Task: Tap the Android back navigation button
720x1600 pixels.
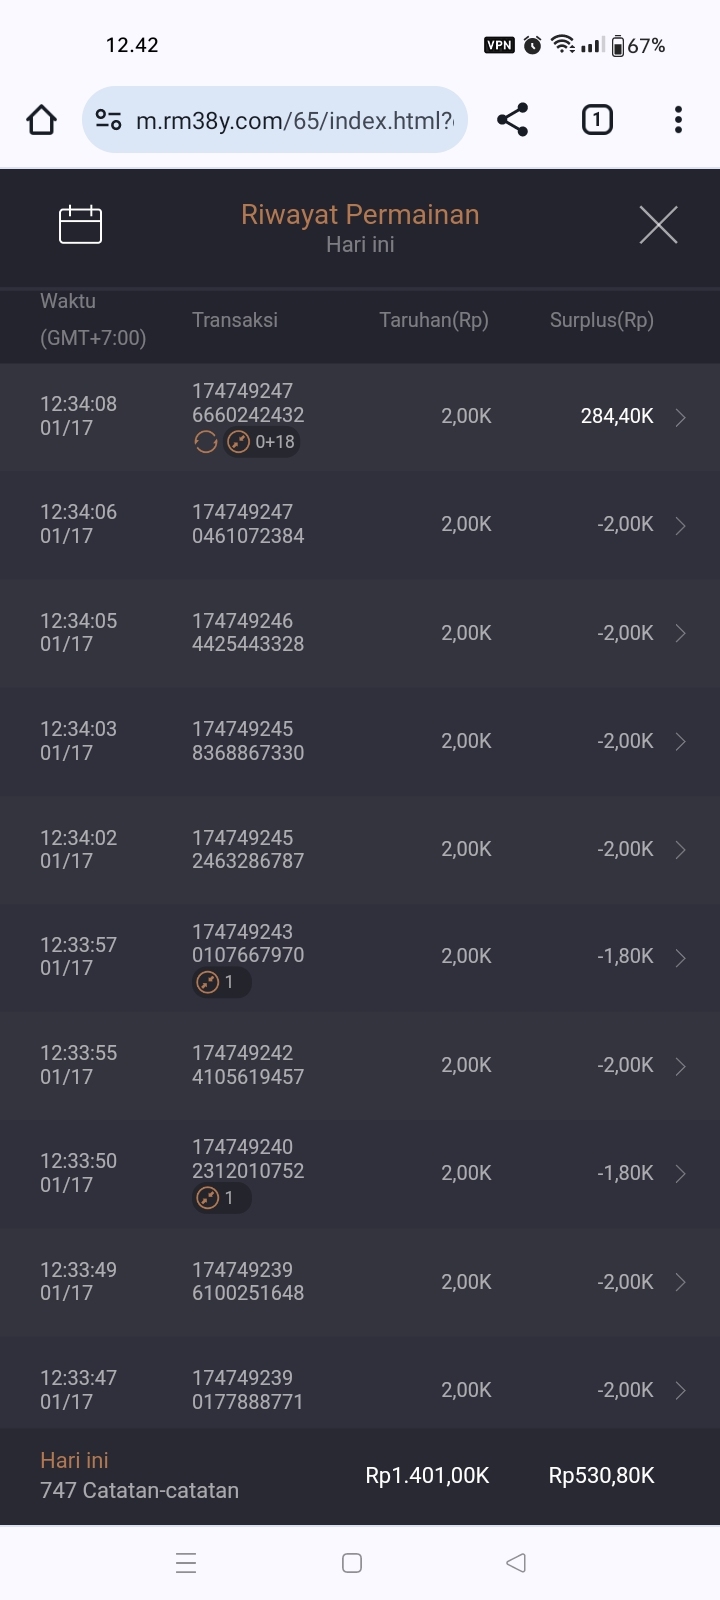Action: 516,1563
